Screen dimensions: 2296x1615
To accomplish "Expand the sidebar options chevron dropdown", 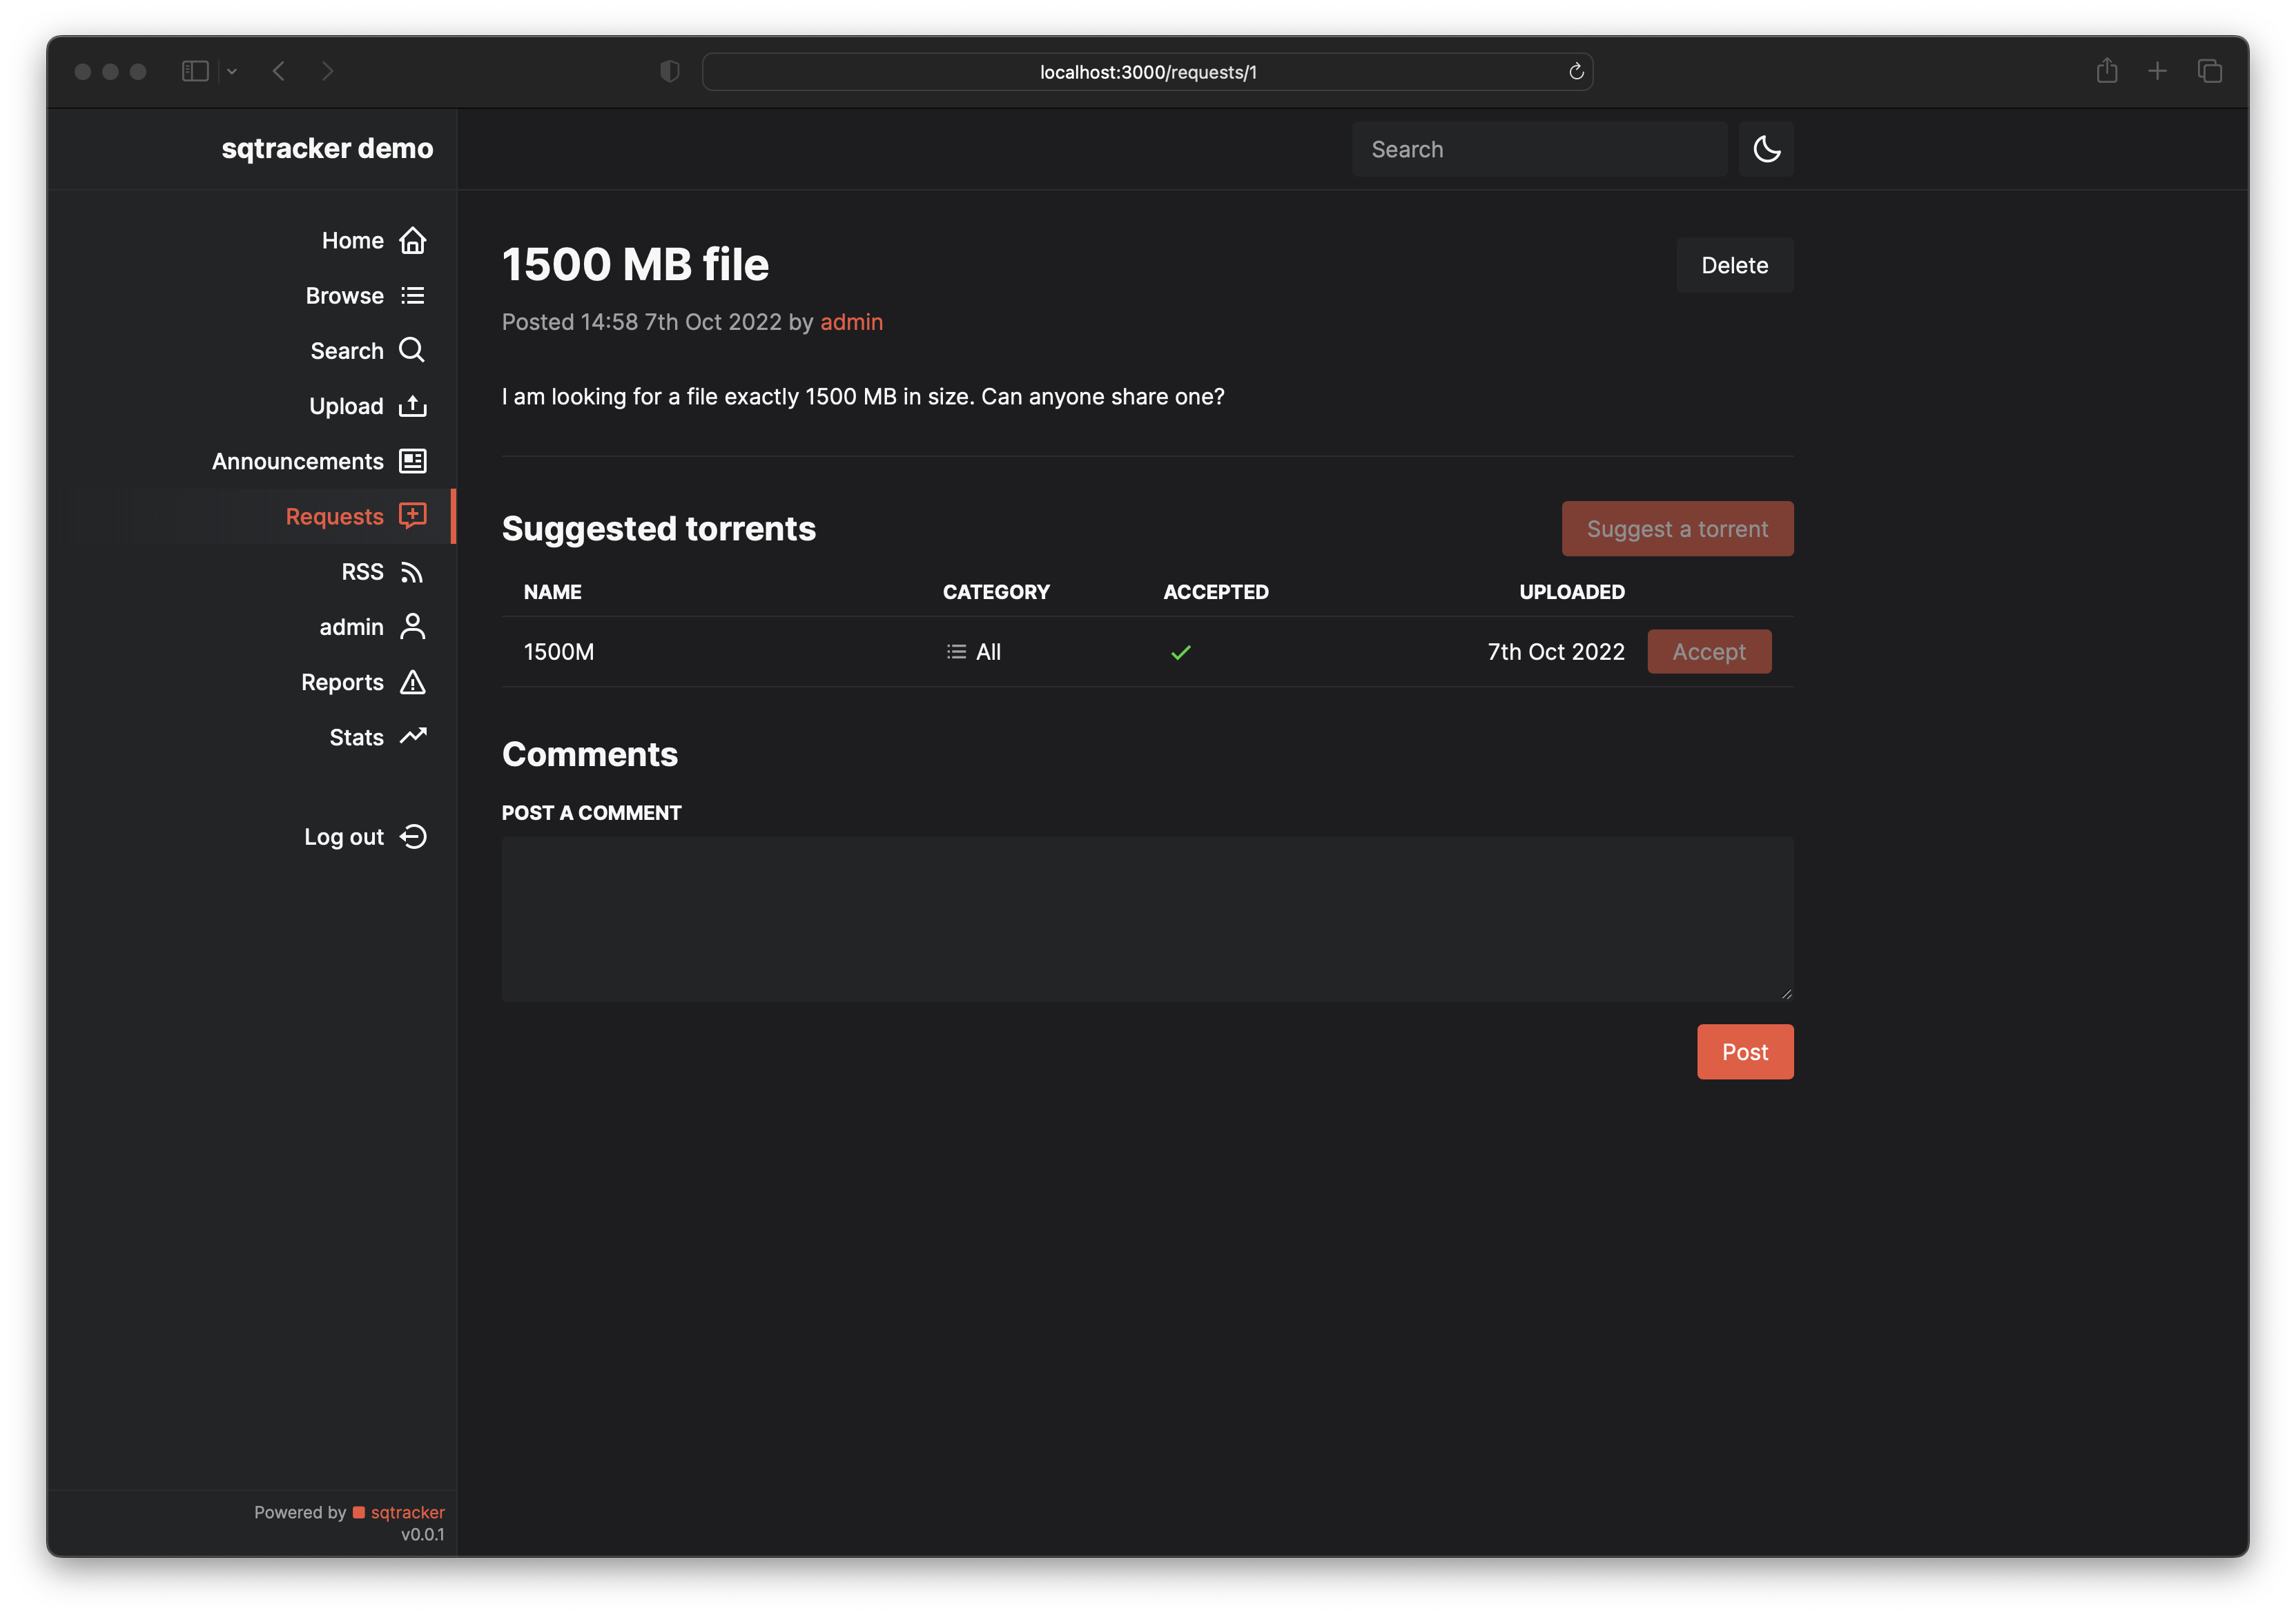I will pos(232,71).
